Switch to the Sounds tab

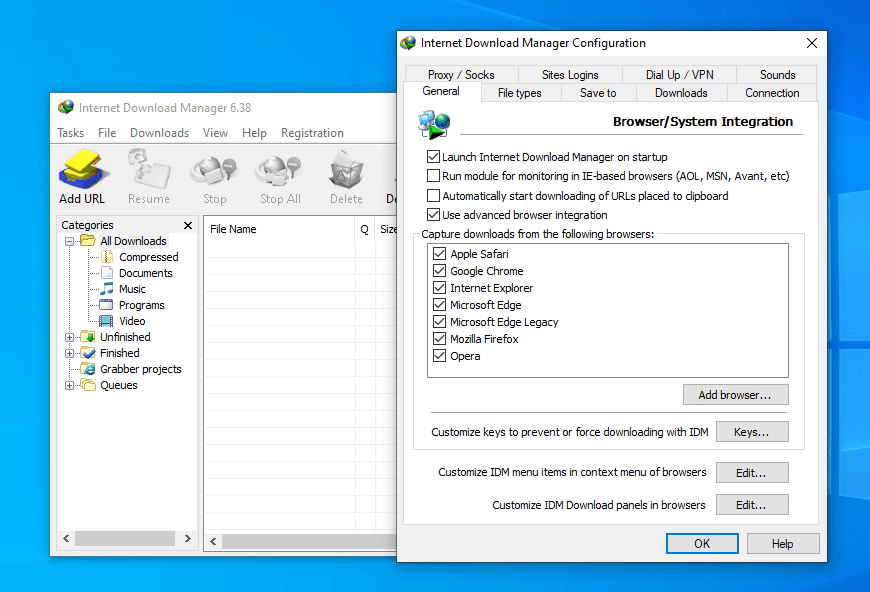[777, 74]
